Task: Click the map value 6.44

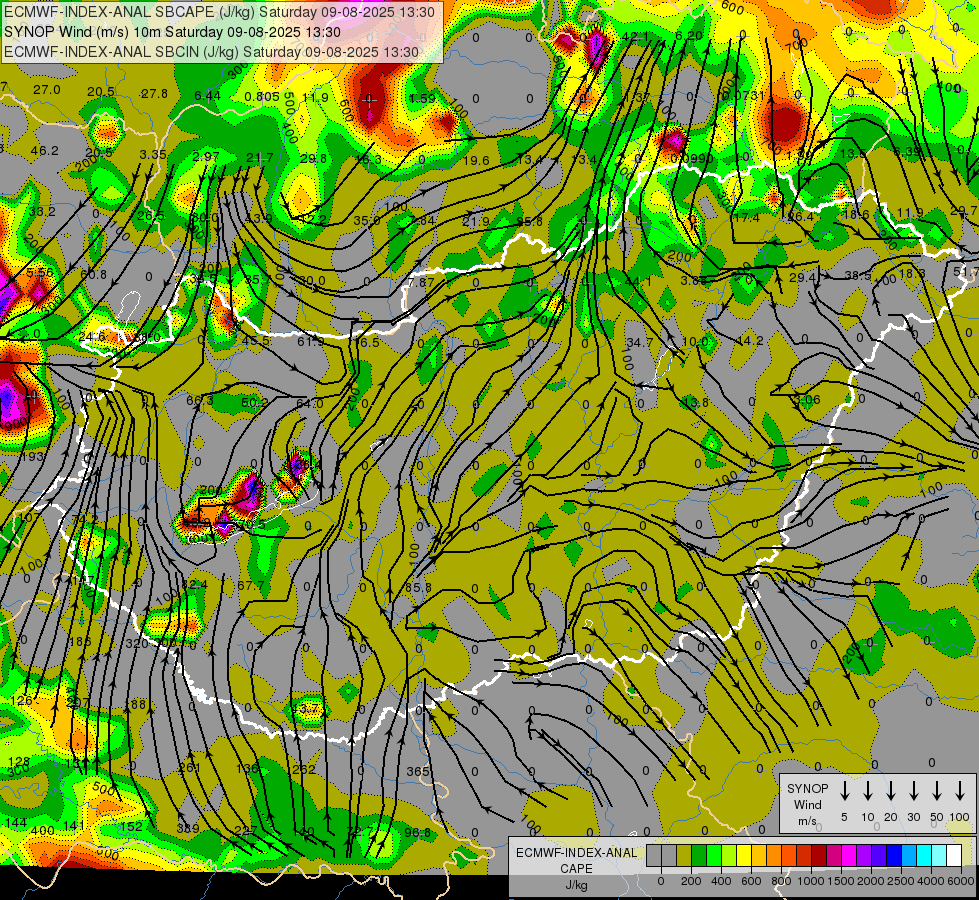Action: tap(207, 95)
